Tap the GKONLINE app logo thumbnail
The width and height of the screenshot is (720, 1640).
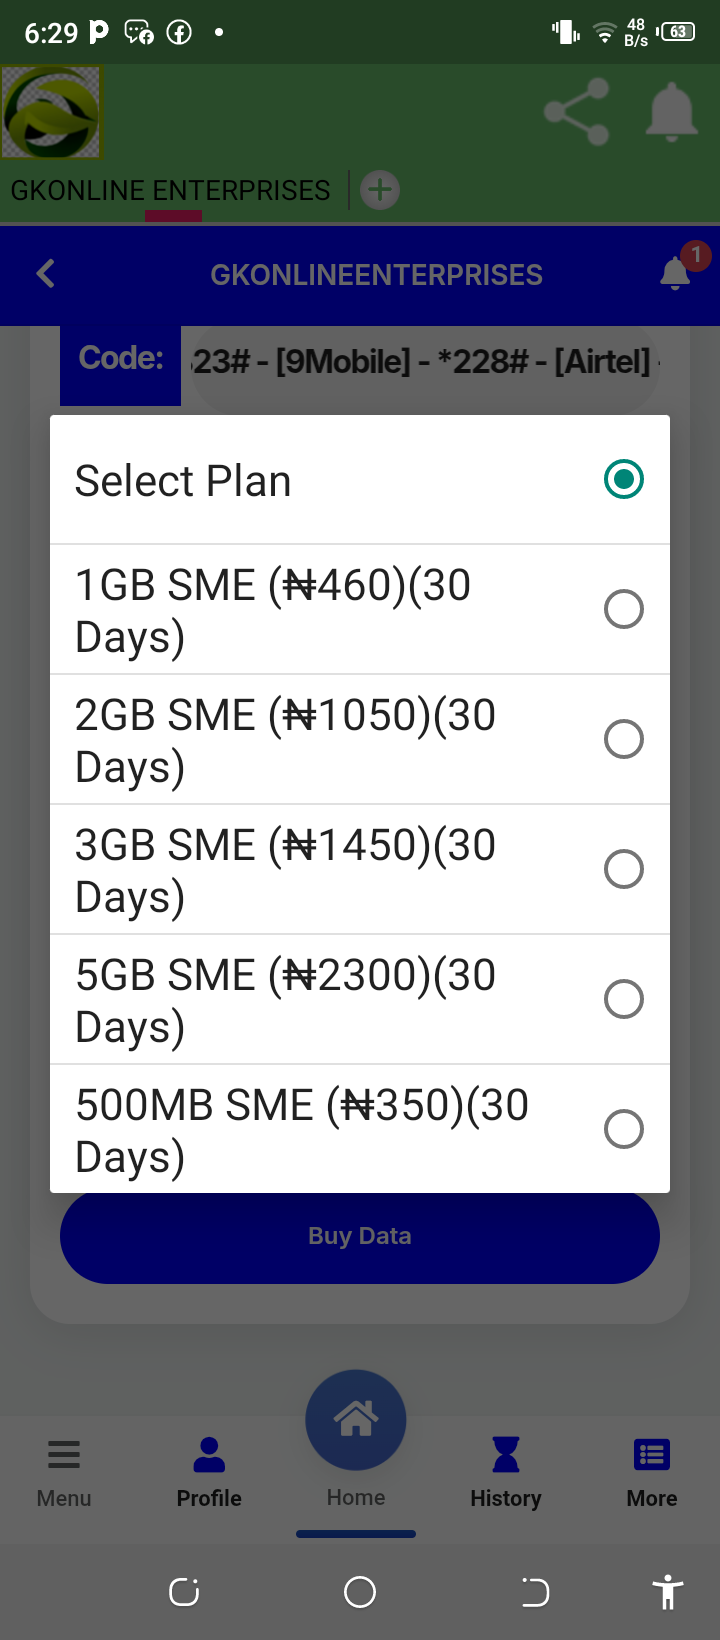click(x=51, y=112)
